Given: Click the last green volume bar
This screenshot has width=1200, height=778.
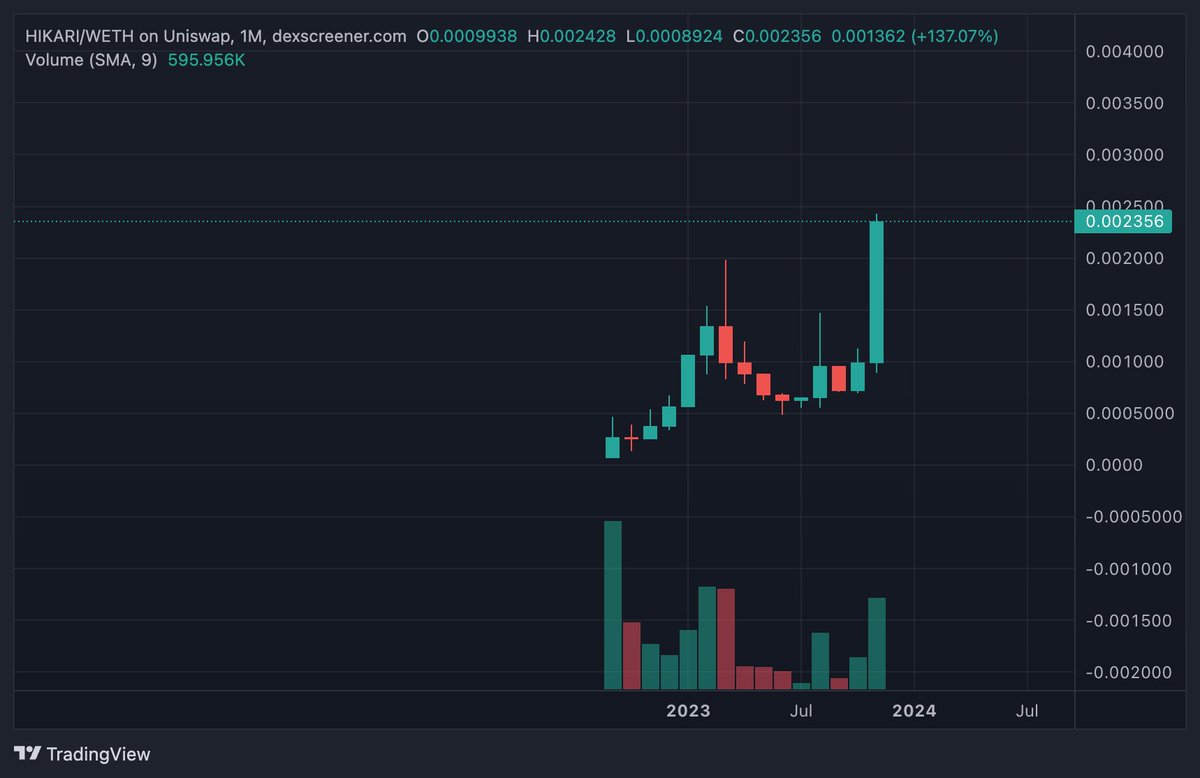Looking at the screenshot, I should 877,644.
